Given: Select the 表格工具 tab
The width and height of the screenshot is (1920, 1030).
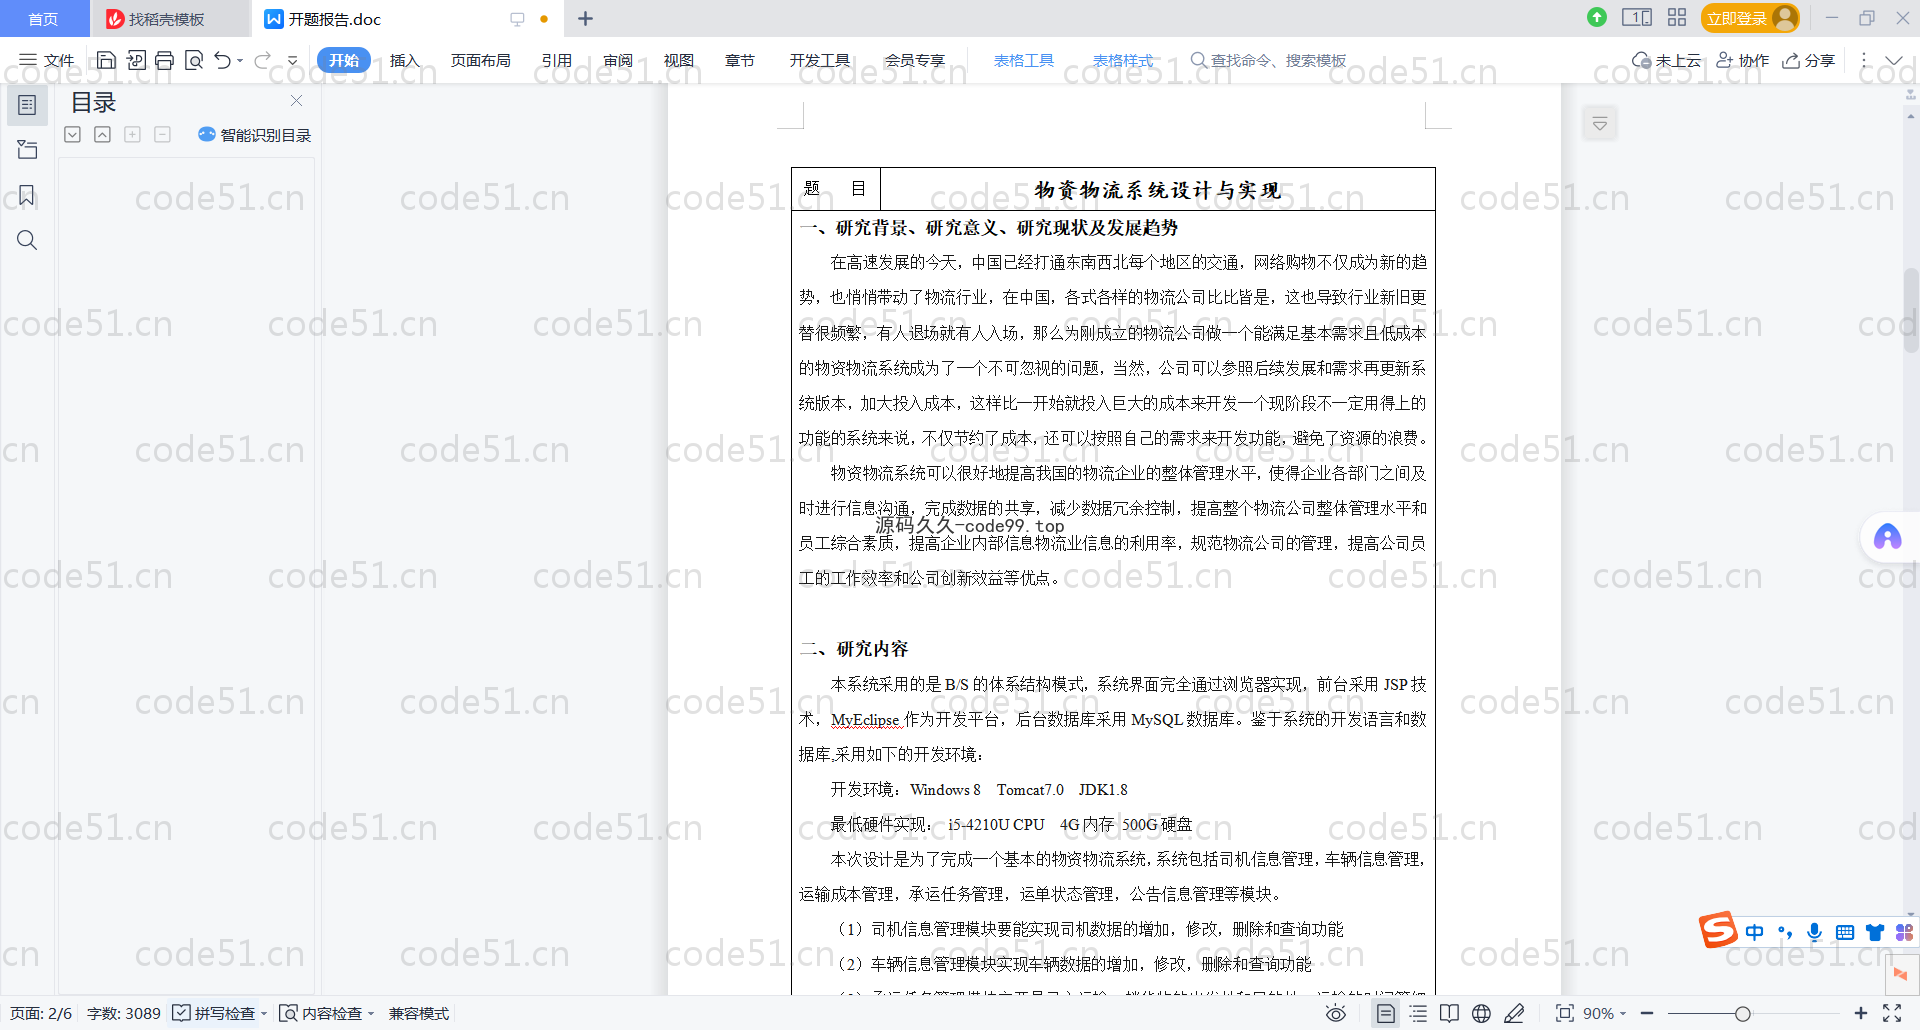Looking at the screenshot, I should click(1024, 61).
